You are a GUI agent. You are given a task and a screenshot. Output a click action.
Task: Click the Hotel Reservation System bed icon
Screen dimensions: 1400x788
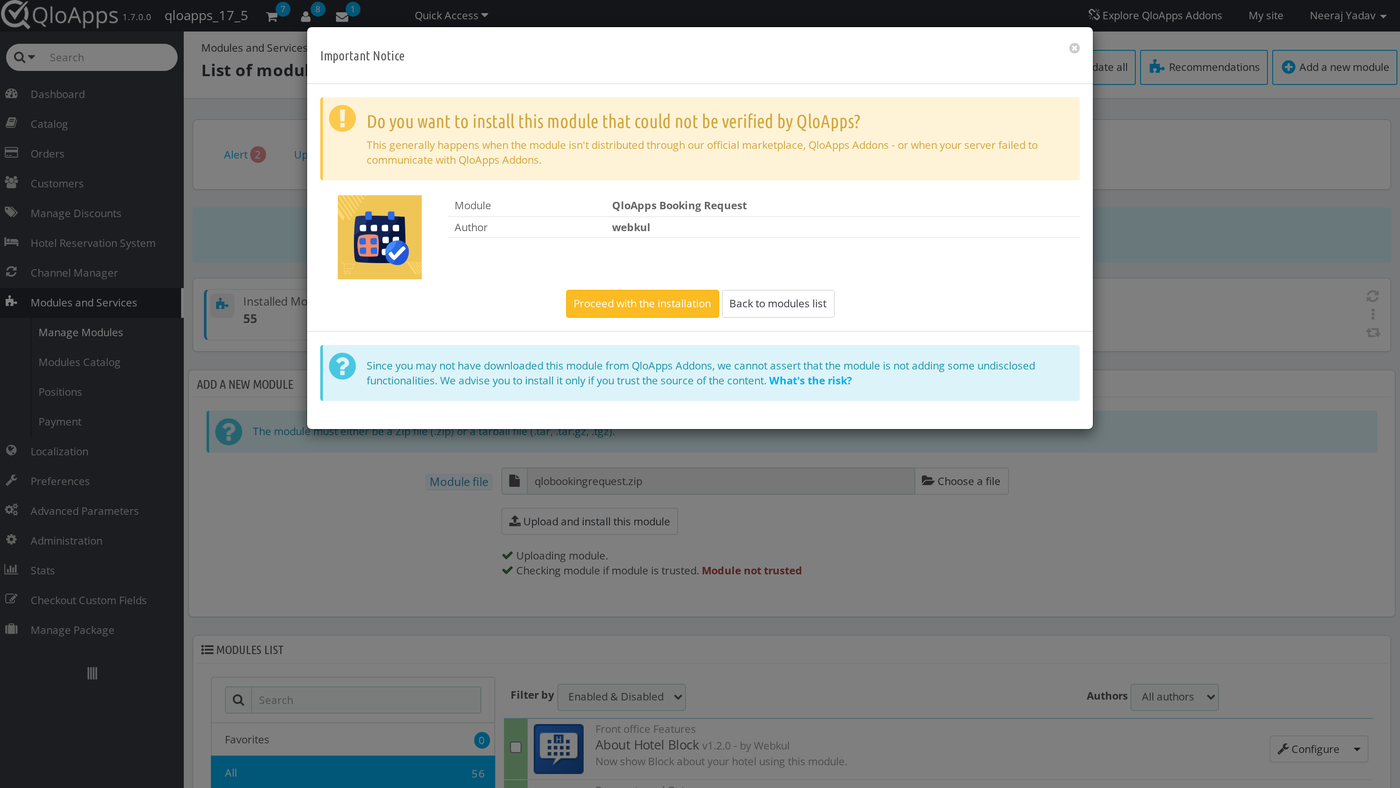12,243
